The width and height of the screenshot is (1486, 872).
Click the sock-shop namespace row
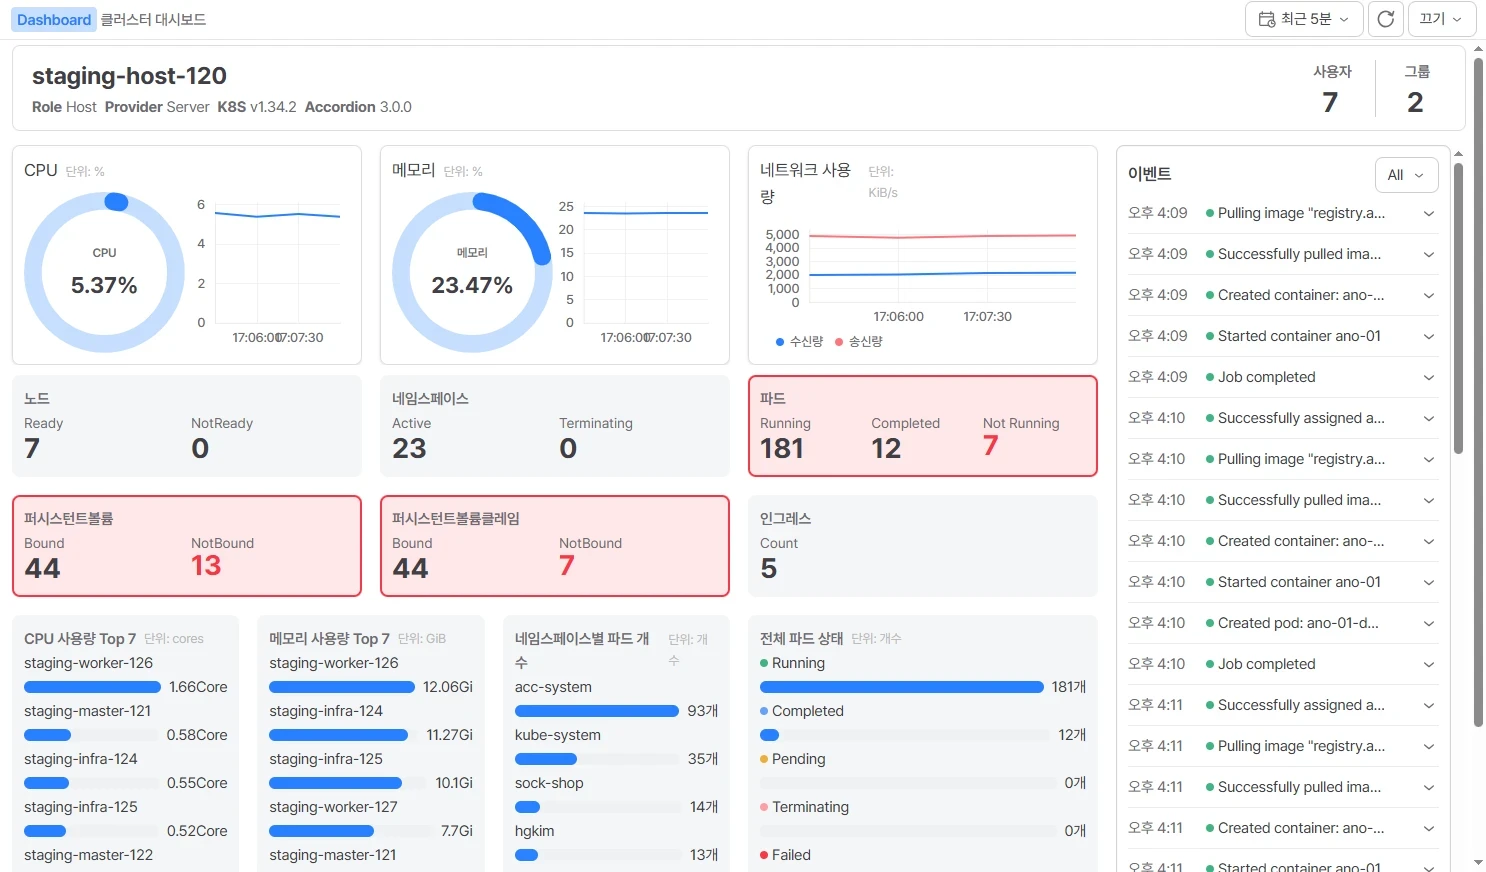point(616,795)
